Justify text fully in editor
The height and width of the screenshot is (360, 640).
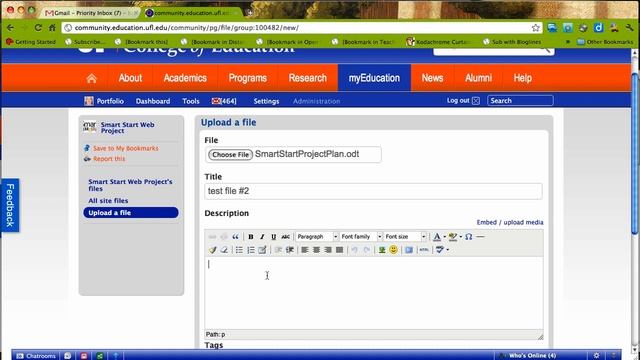tap(339, 250)
